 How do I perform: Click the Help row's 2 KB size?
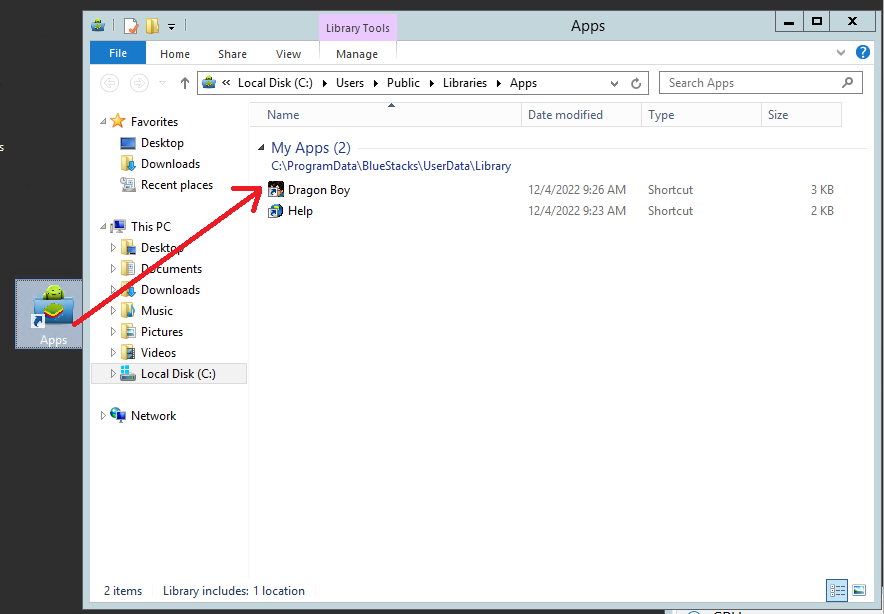(822, 211)
